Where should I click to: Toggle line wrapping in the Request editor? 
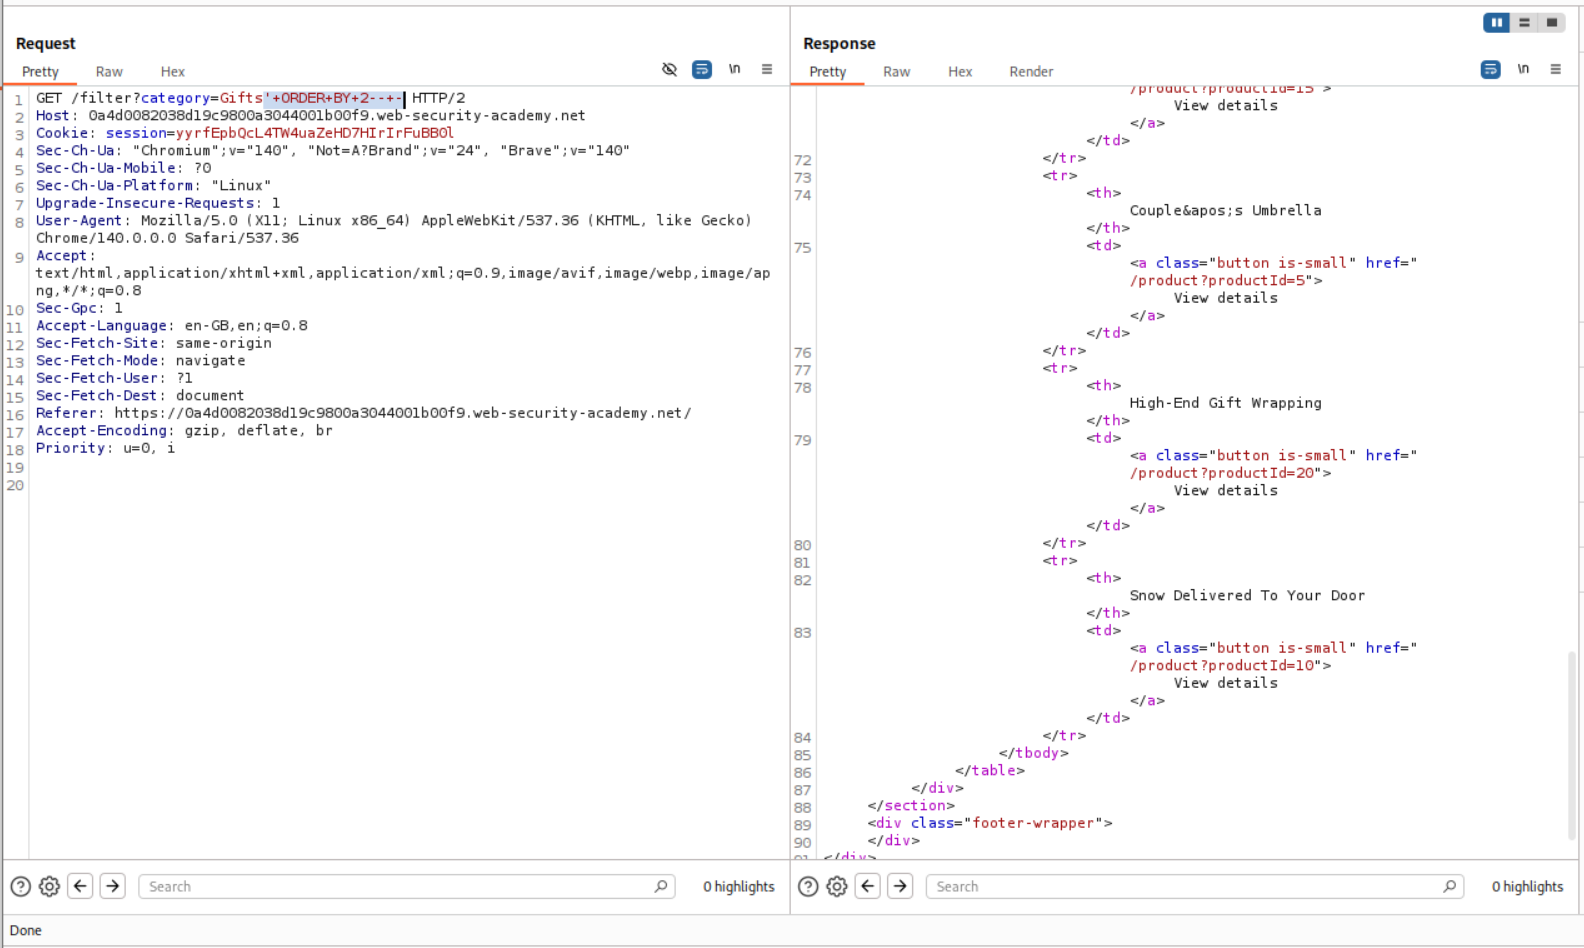click(702, 69)
